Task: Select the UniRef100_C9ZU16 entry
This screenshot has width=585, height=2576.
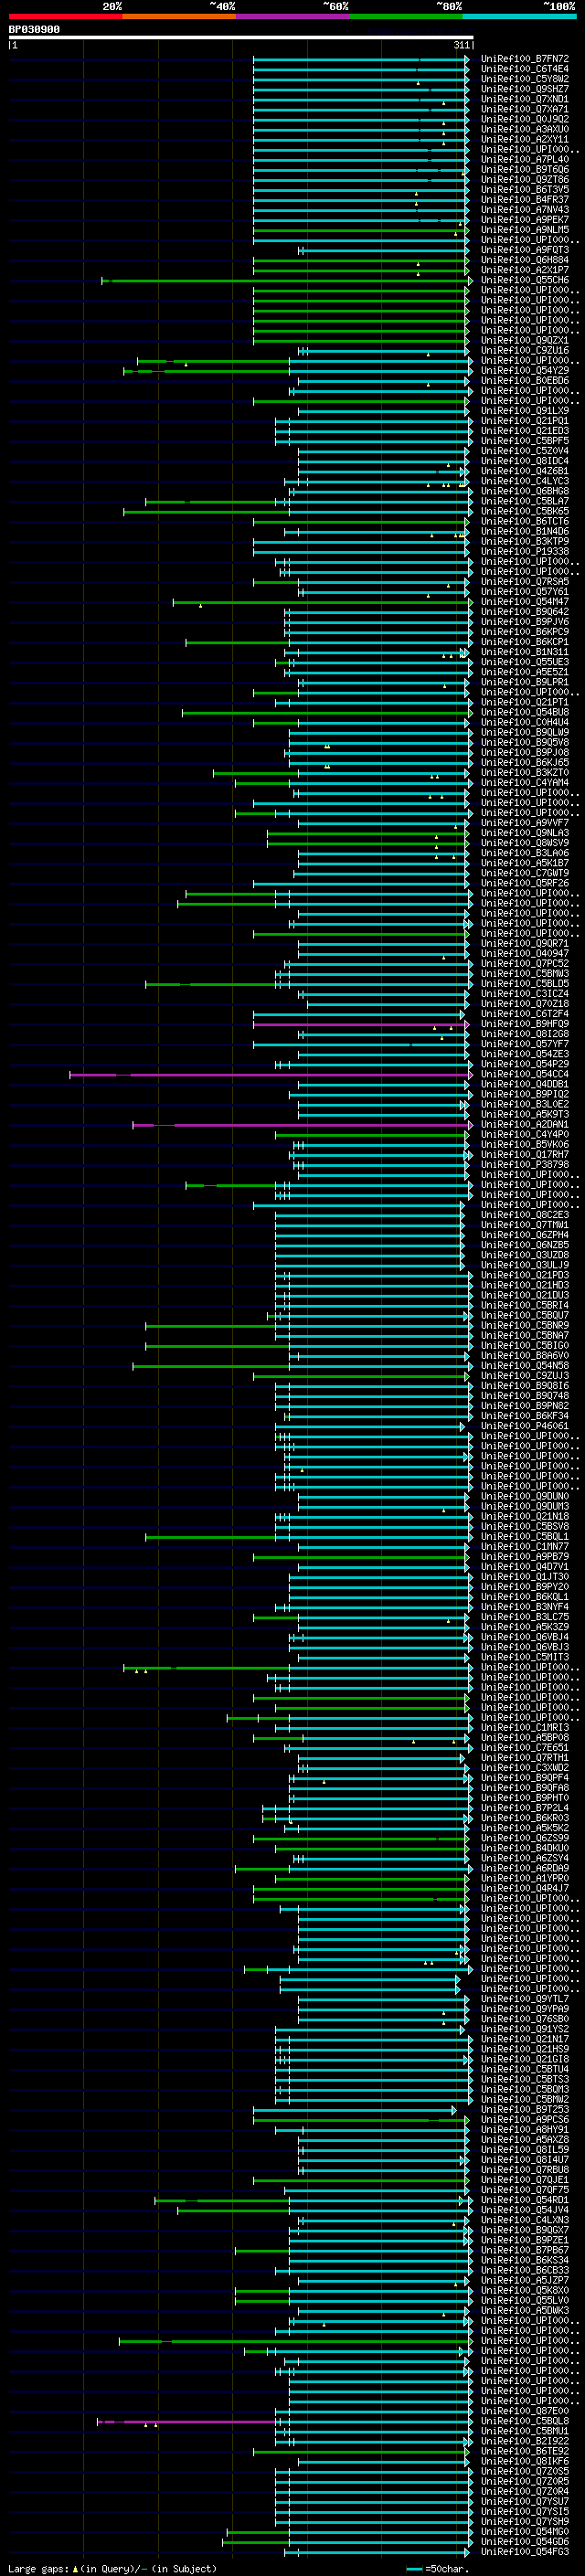Action: click(x=525, y=350)
